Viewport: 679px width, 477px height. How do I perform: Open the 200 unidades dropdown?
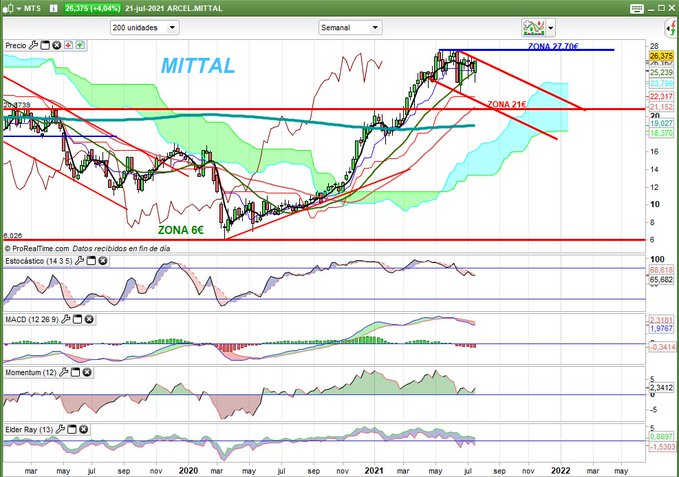tap(144, 28)
